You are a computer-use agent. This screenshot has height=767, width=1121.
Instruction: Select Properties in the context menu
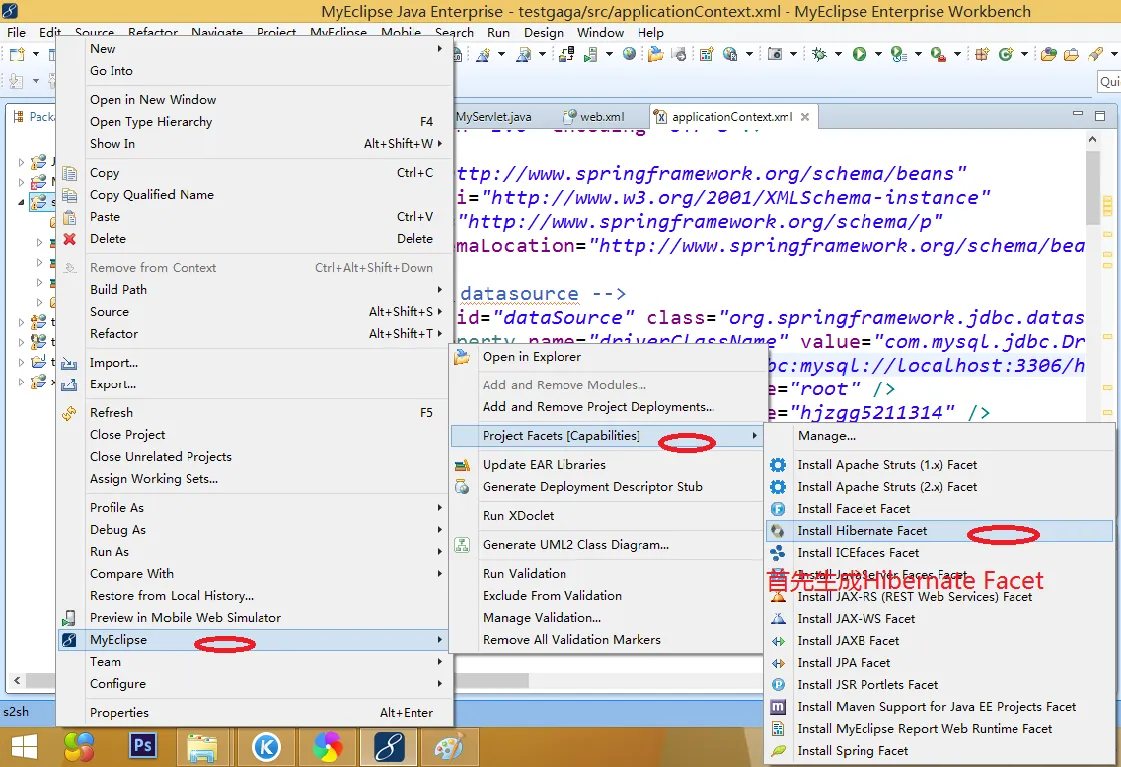[119, 713]
